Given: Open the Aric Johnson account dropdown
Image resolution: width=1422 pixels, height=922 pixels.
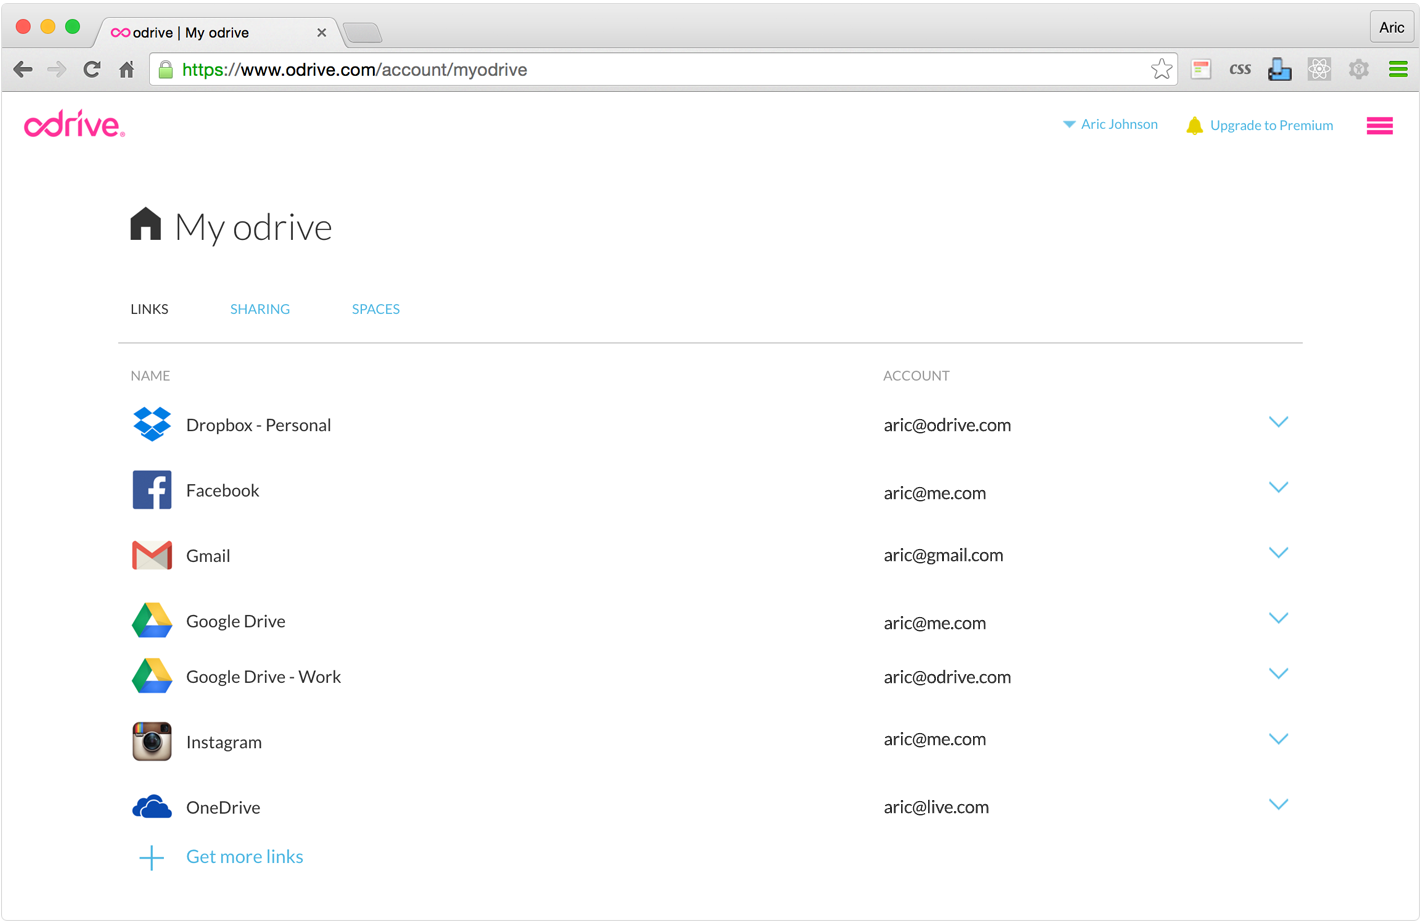Looking at the screenshot, I should [1110, 124].
